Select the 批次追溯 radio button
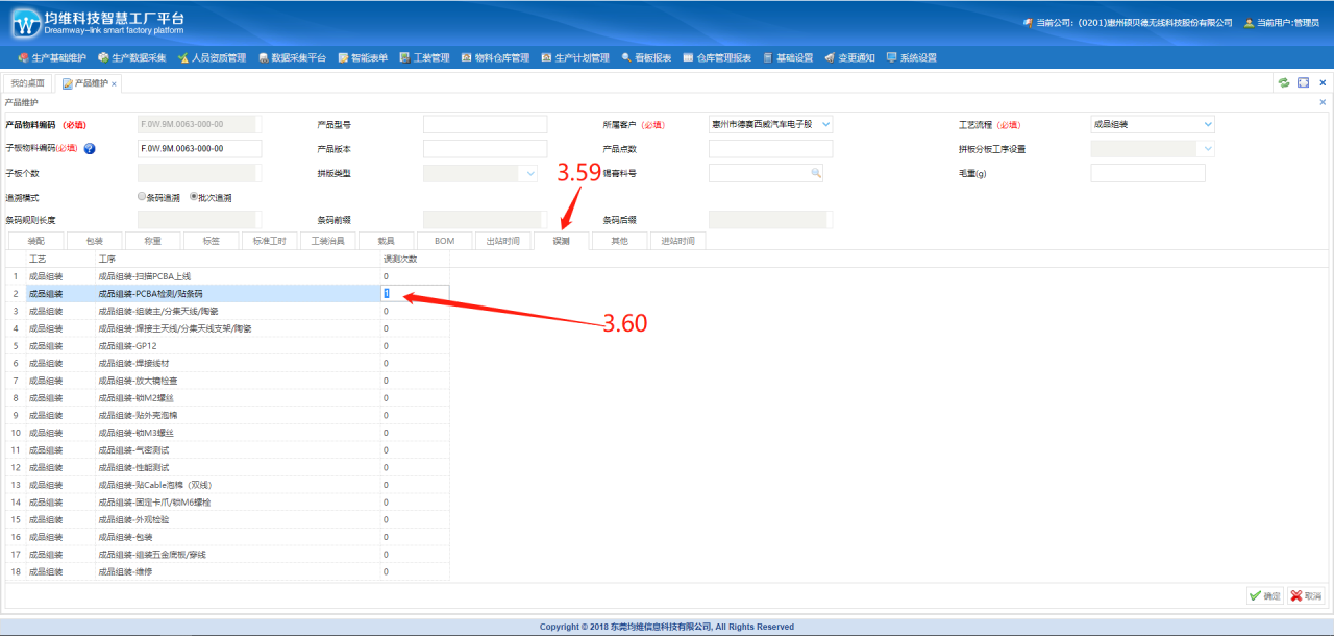The height and width of the screenshot is (636, 1334). click(194, 197)
